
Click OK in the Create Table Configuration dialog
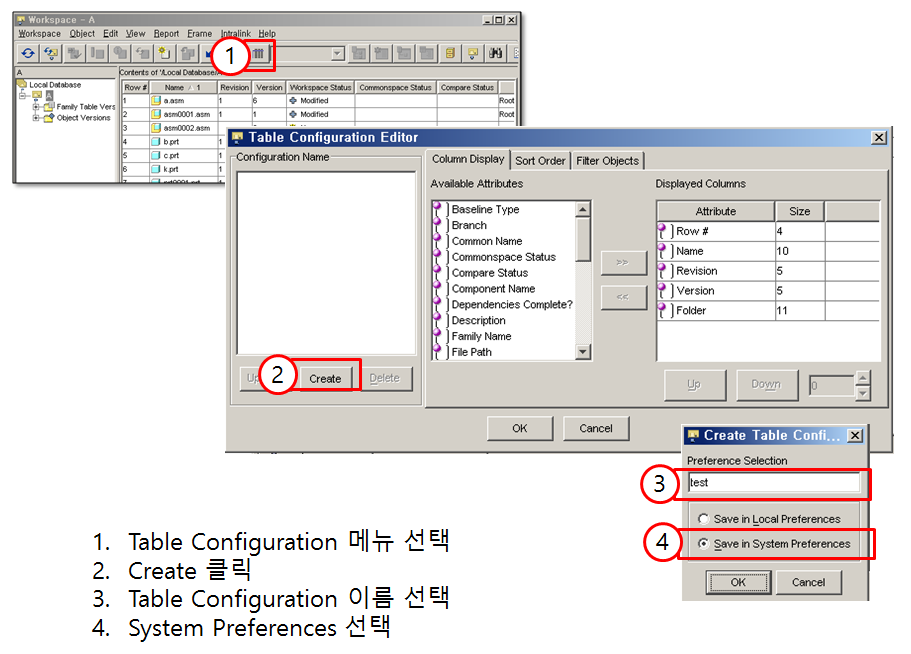737,582
